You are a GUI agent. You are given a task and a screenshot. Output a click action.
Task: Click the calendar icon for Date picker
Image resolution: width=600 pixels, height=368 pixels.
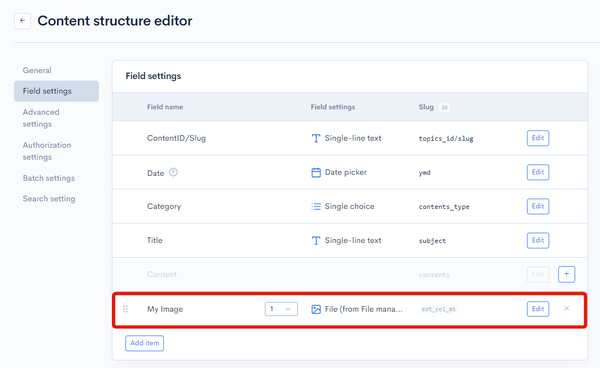[316, 173]
